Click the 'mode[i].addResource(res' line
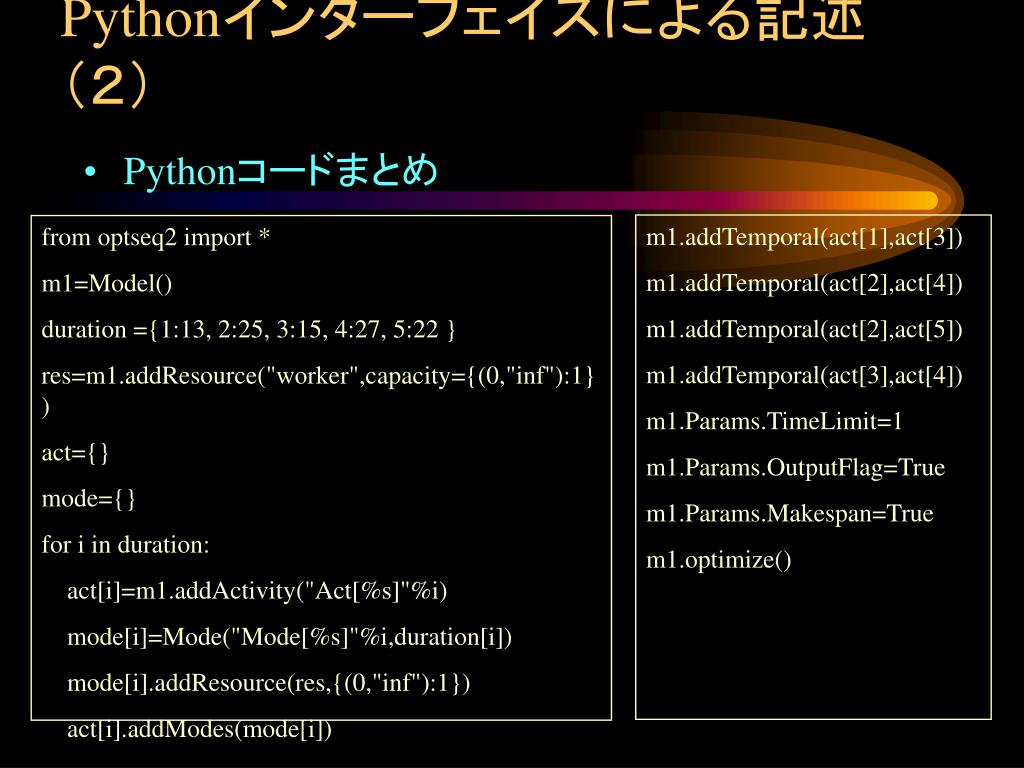Image resolution: width=1024 pixels, height=768 pixels. pyautogui.click(x=268, y=683)
